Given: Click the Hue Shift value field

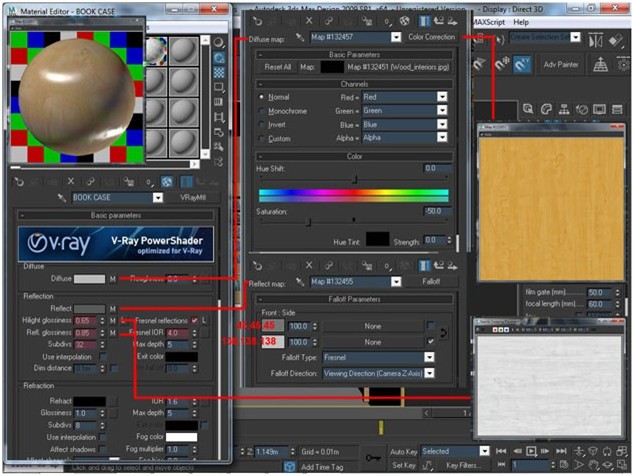Looking at the screenshot, I should 437,168.
